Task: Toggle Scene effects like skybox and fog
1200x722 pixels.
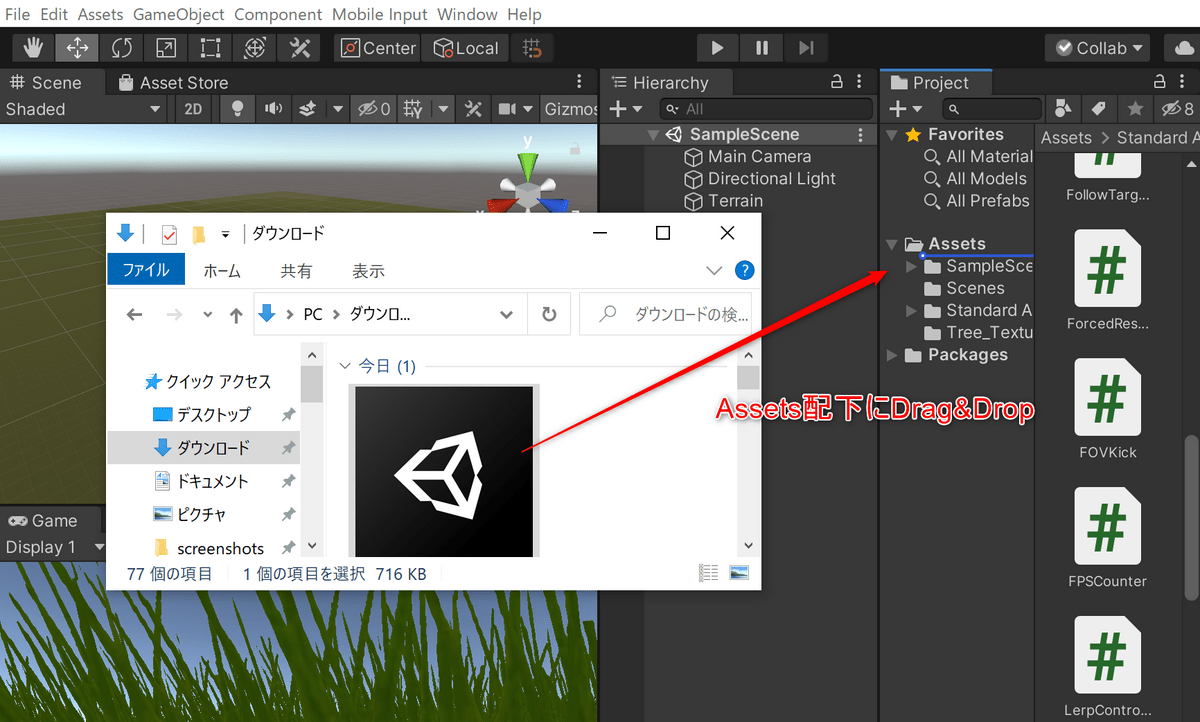Action: pyautogui.click(x=308, y=109)
